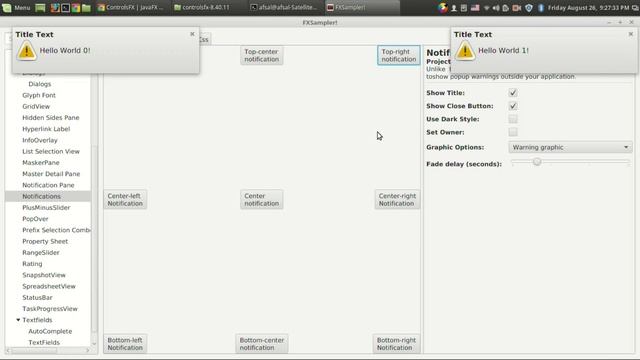Select Property Sheet sample
The height and width of the screenshot is (360, 640).
(x=45, y=241)
